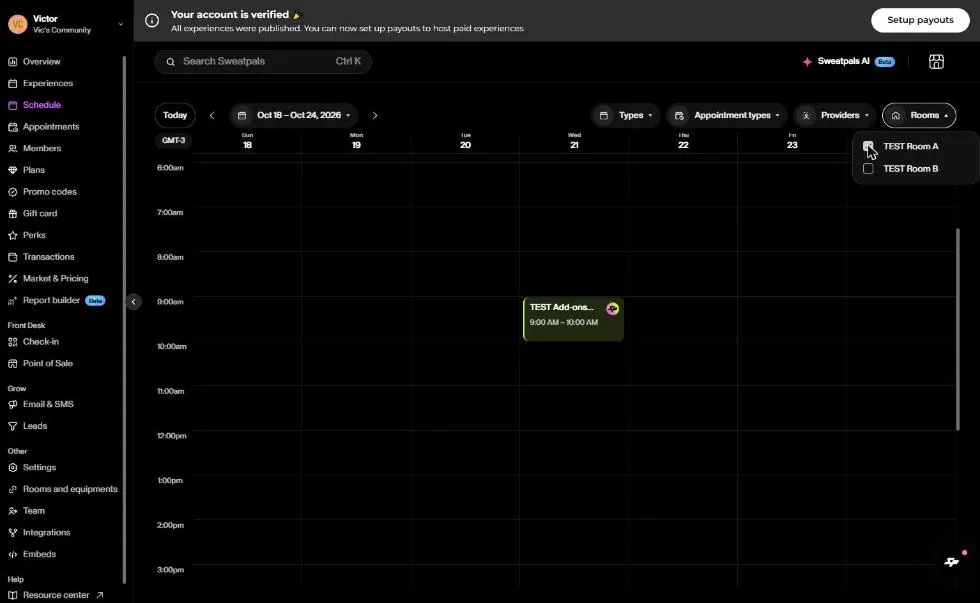Viewport: 980px width, 603px height.
Task: Jump to Today in the calendar
Action: tap(175, 115)
